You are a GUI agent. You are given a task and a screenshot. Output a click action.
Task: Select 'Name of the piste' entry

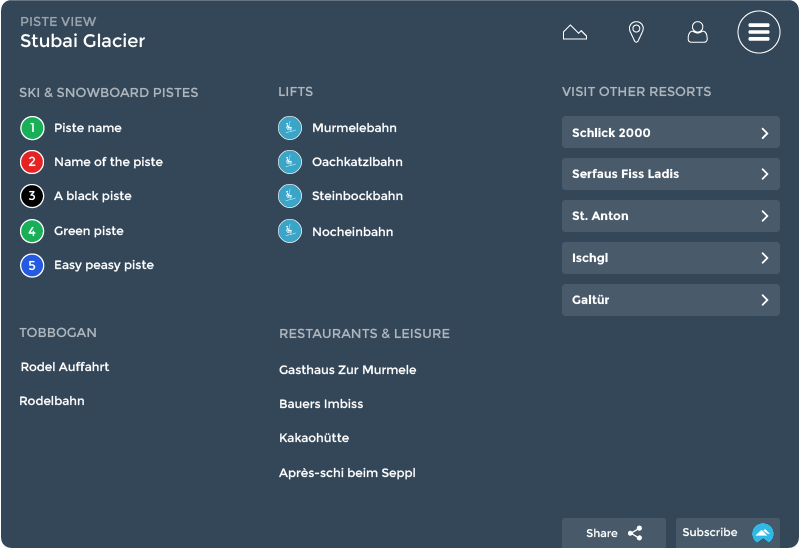point(108,162)
